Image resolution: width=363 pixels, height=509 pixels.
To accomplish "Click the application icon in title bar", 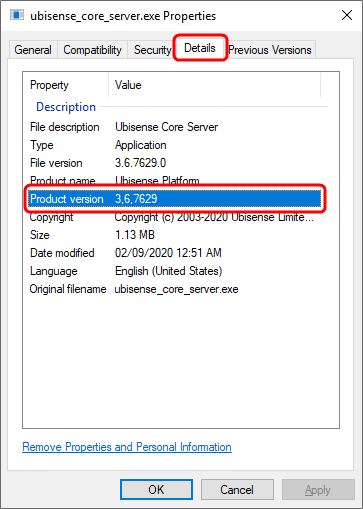I will (x=17, y=15).
